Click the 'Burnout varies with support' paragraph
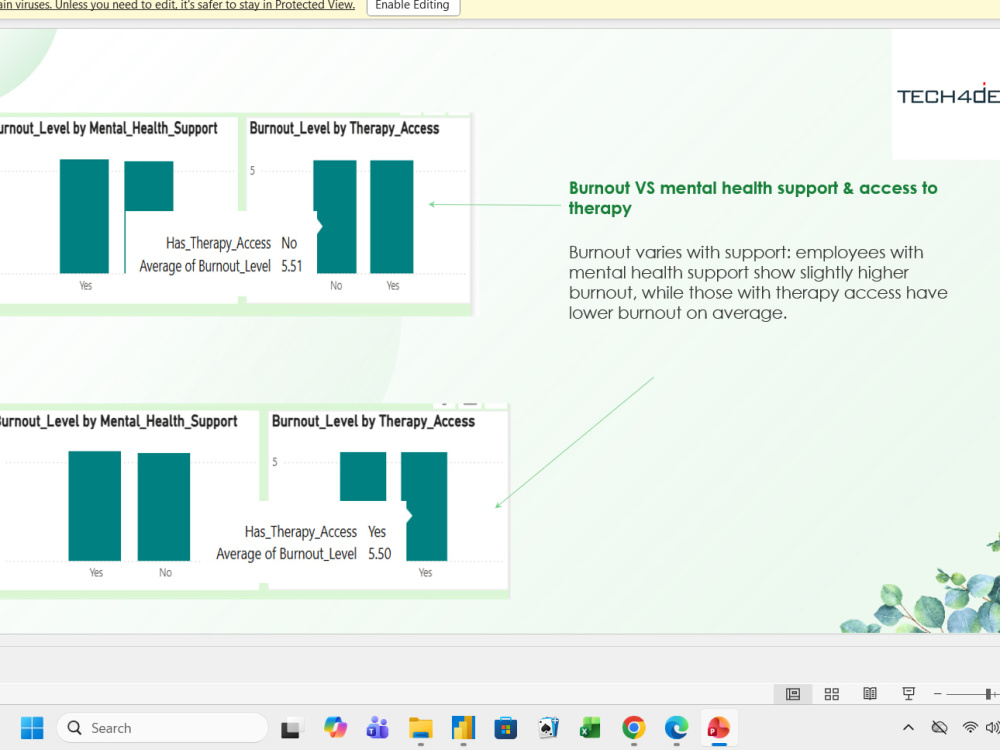 pos(758,283)
